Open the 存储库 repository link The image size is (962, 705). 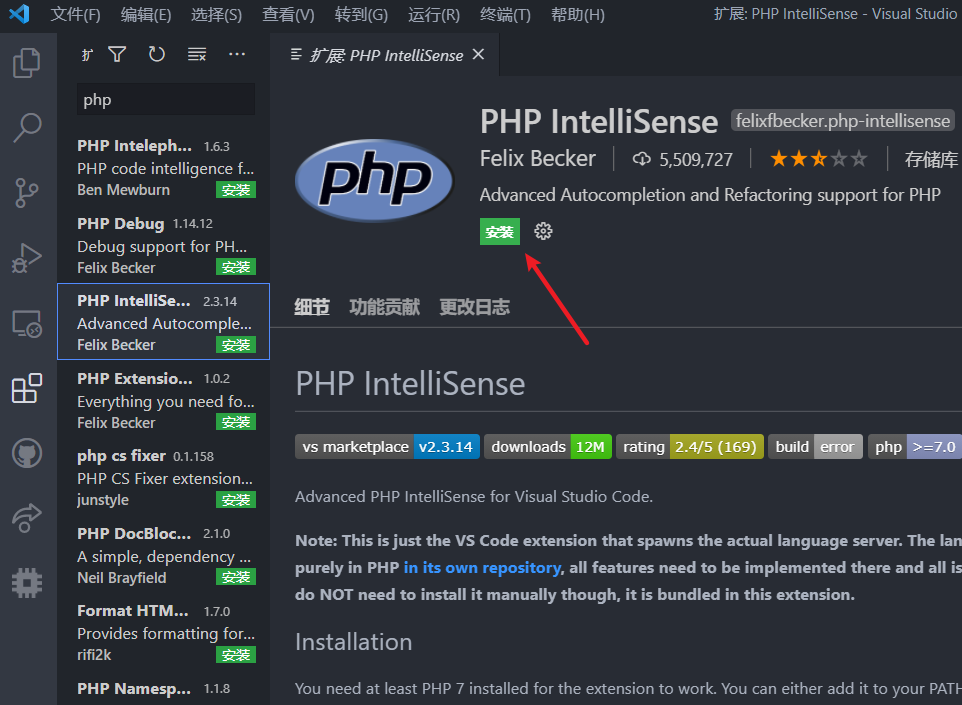(931, 160)
